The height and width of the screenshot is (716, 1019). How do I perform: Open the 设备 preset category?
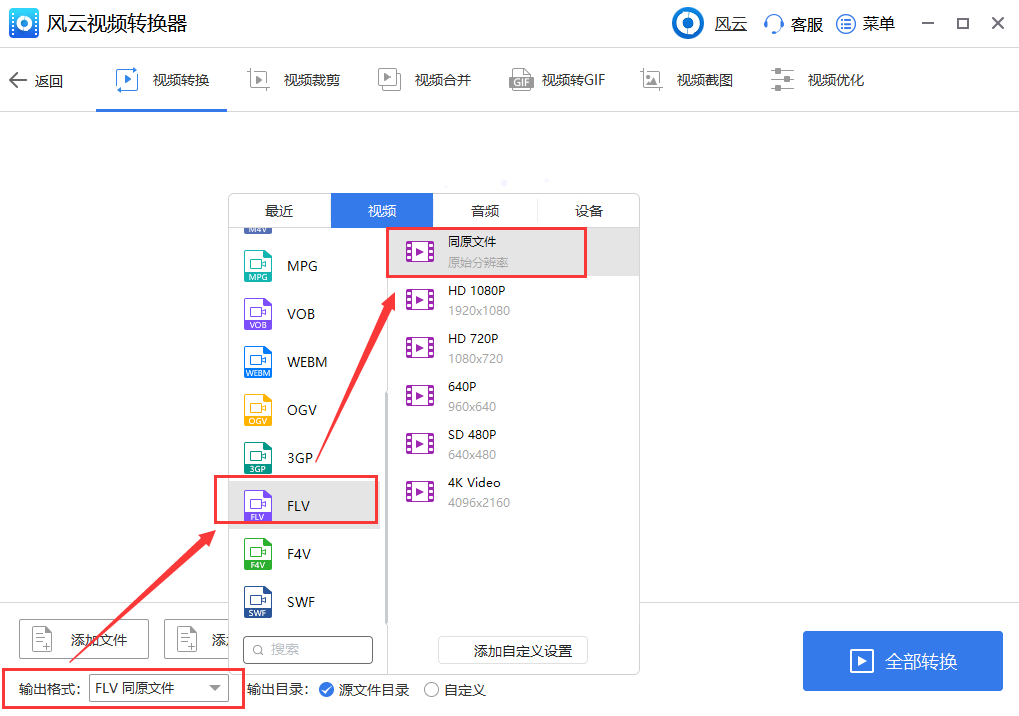(588, 210)
